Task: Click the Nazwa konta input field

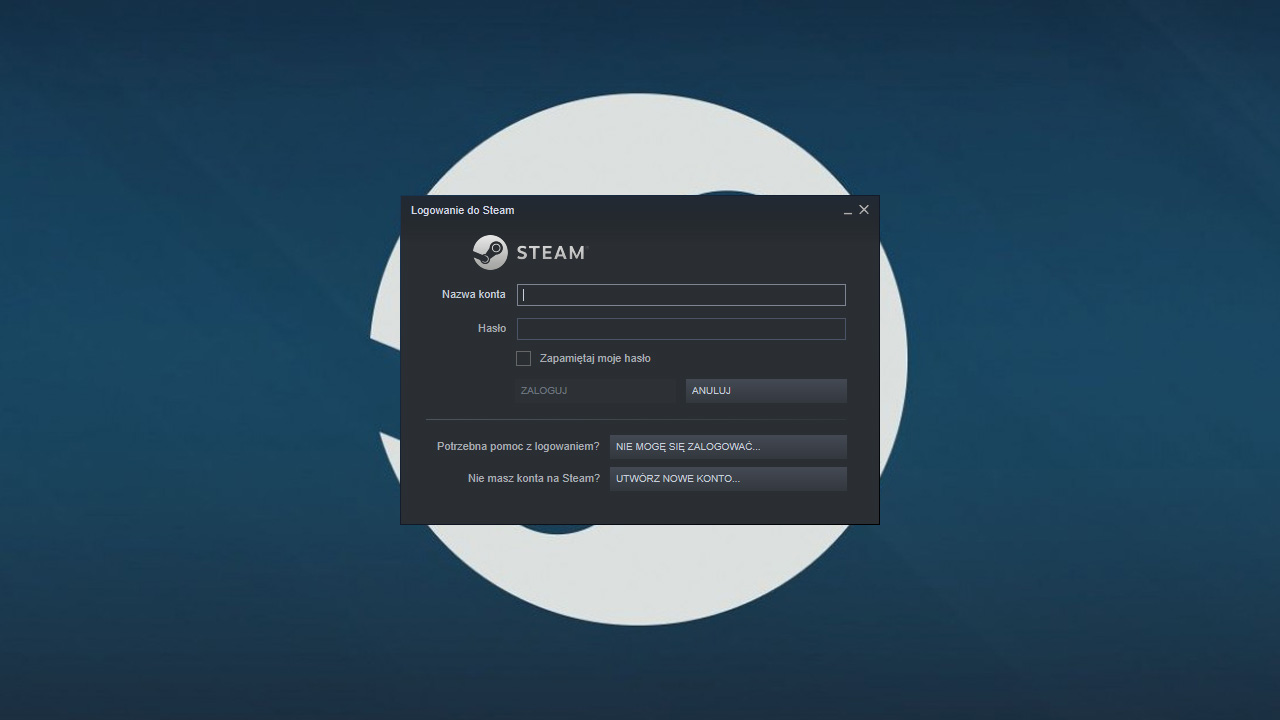Action: (681, 295)
